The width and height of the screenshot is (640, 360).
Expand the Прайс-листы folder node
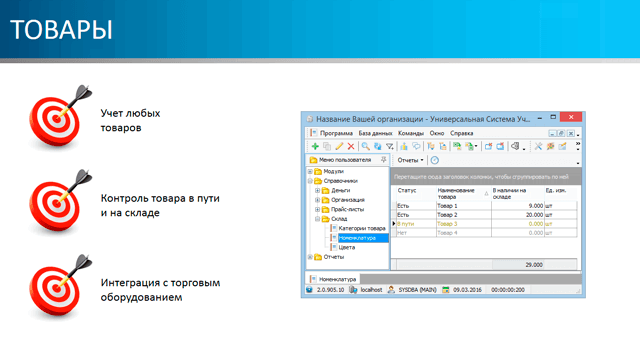tap(318, 209)
